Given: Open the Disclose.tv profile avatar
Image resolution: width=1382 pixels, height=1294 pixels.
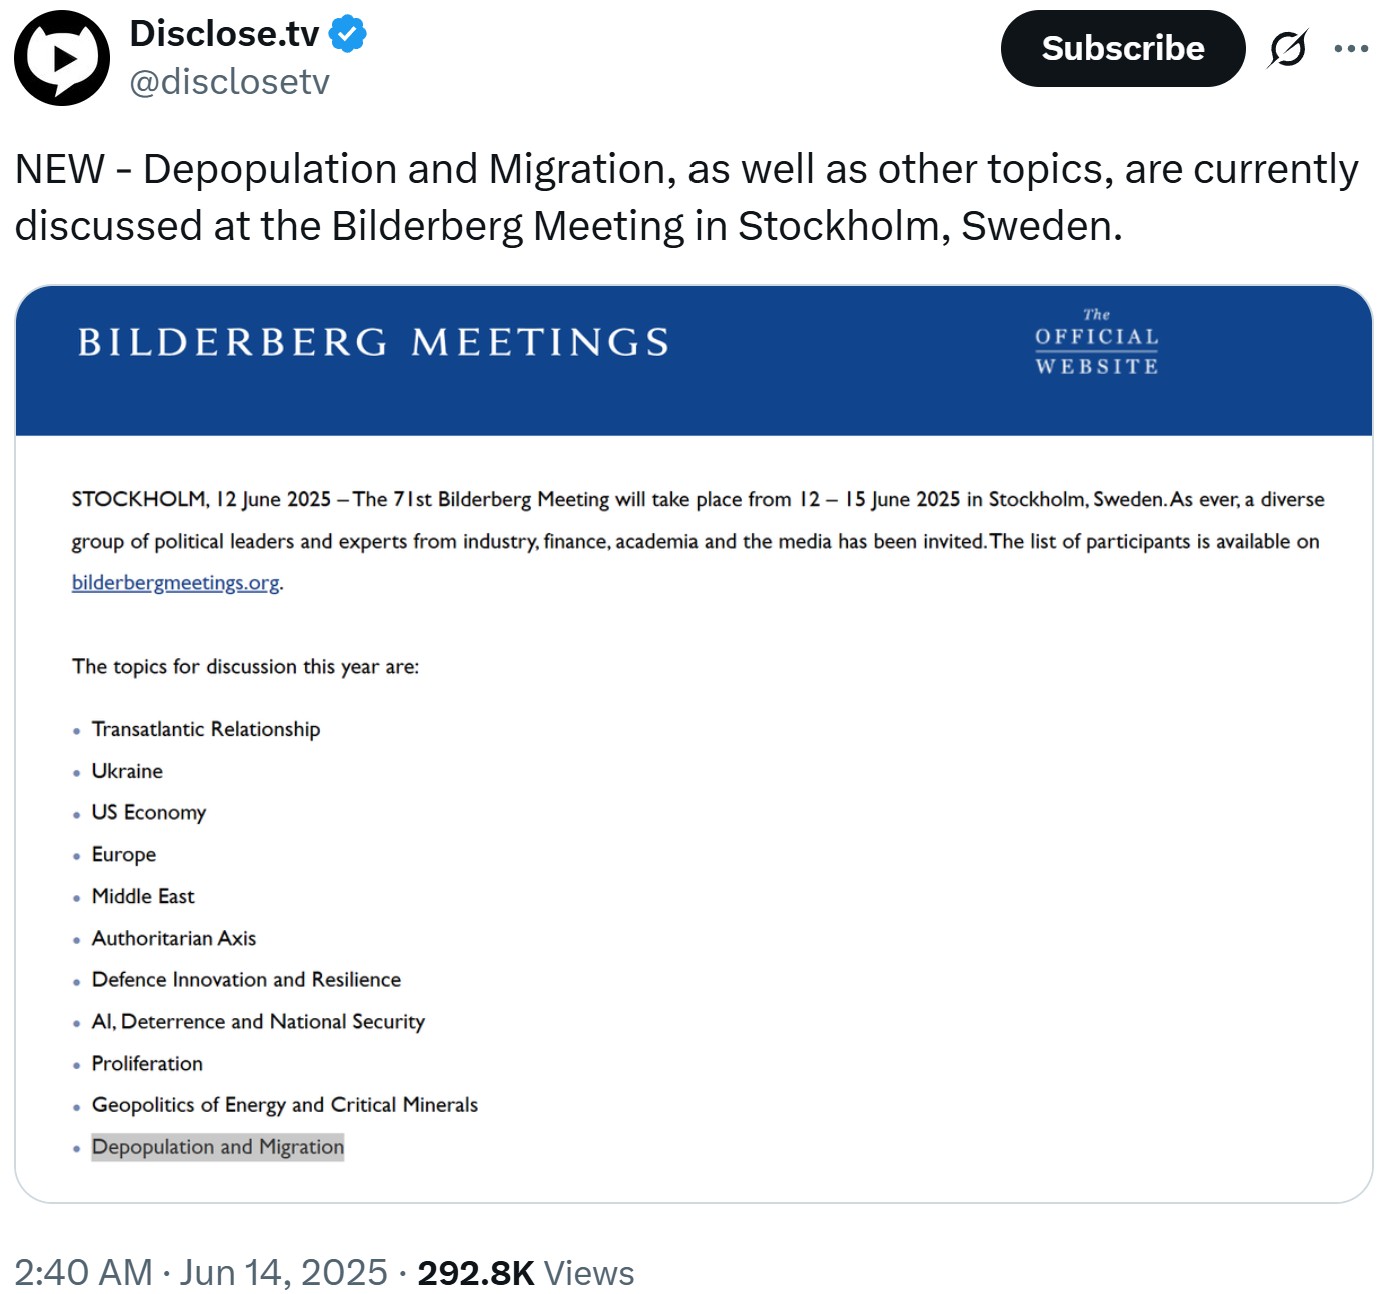Looking at the screenshot, I should coord(62,58).
